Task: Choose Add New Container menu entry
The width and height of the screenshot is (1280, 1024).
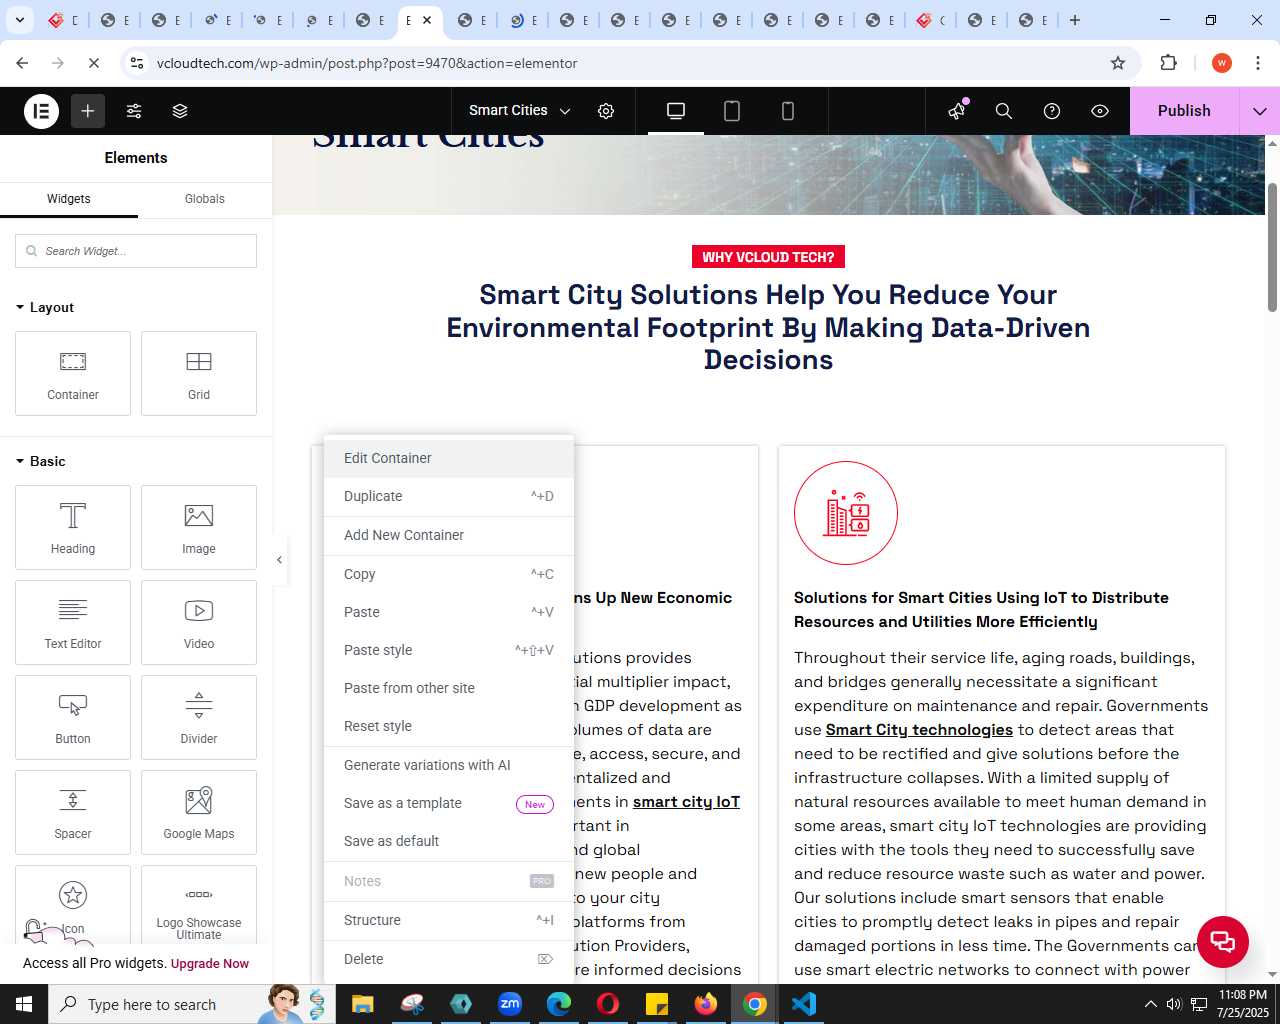Action: click(449, 535)
